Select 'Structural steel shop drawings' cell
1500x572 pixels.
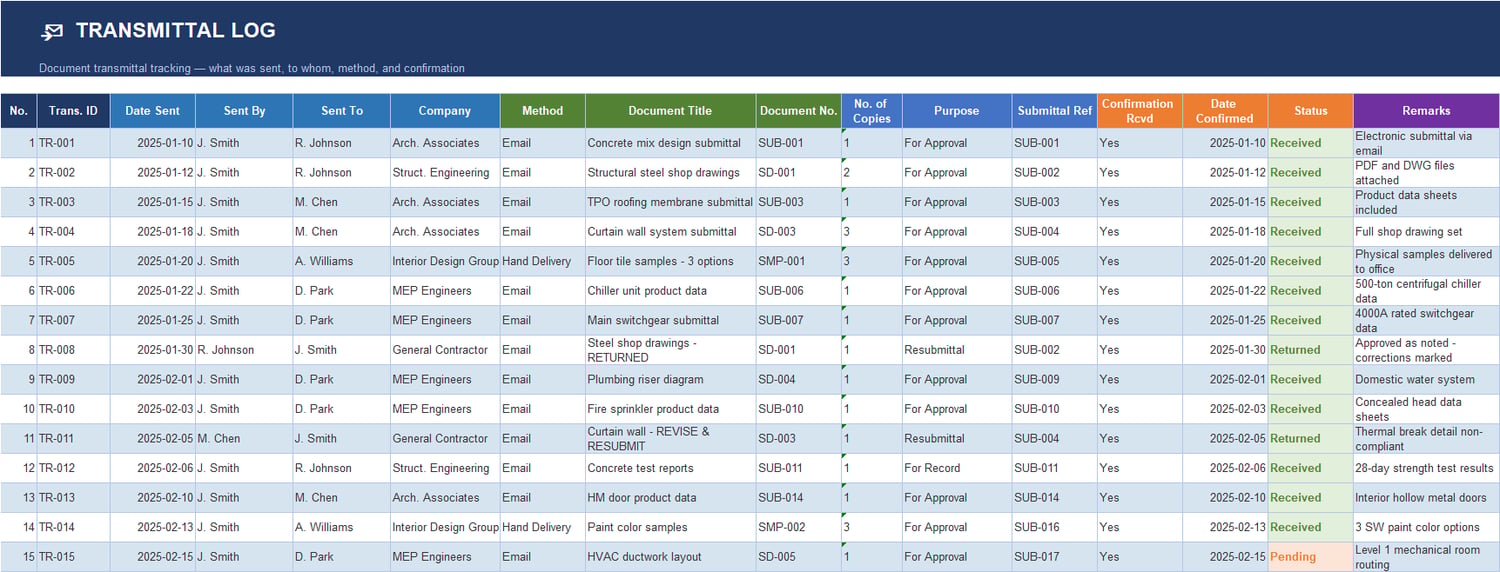click(670, 173)
